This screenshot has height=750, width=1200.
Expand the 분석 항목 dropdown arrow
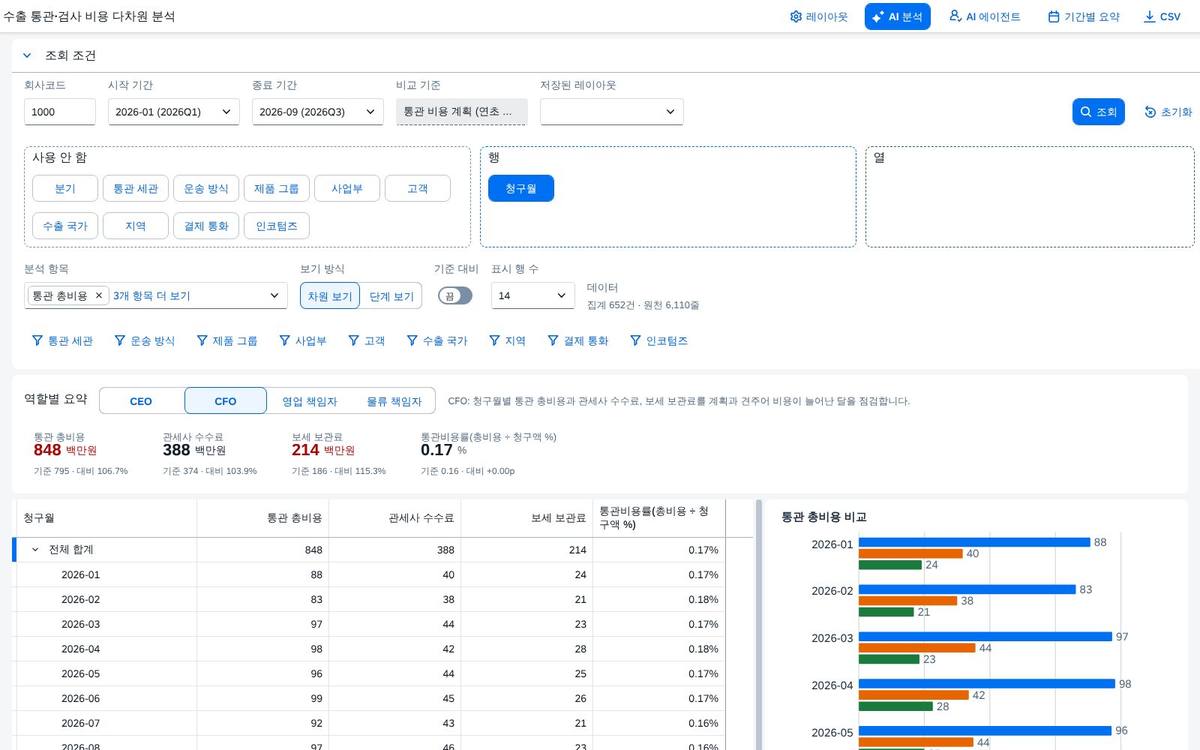tap(275, 296)
